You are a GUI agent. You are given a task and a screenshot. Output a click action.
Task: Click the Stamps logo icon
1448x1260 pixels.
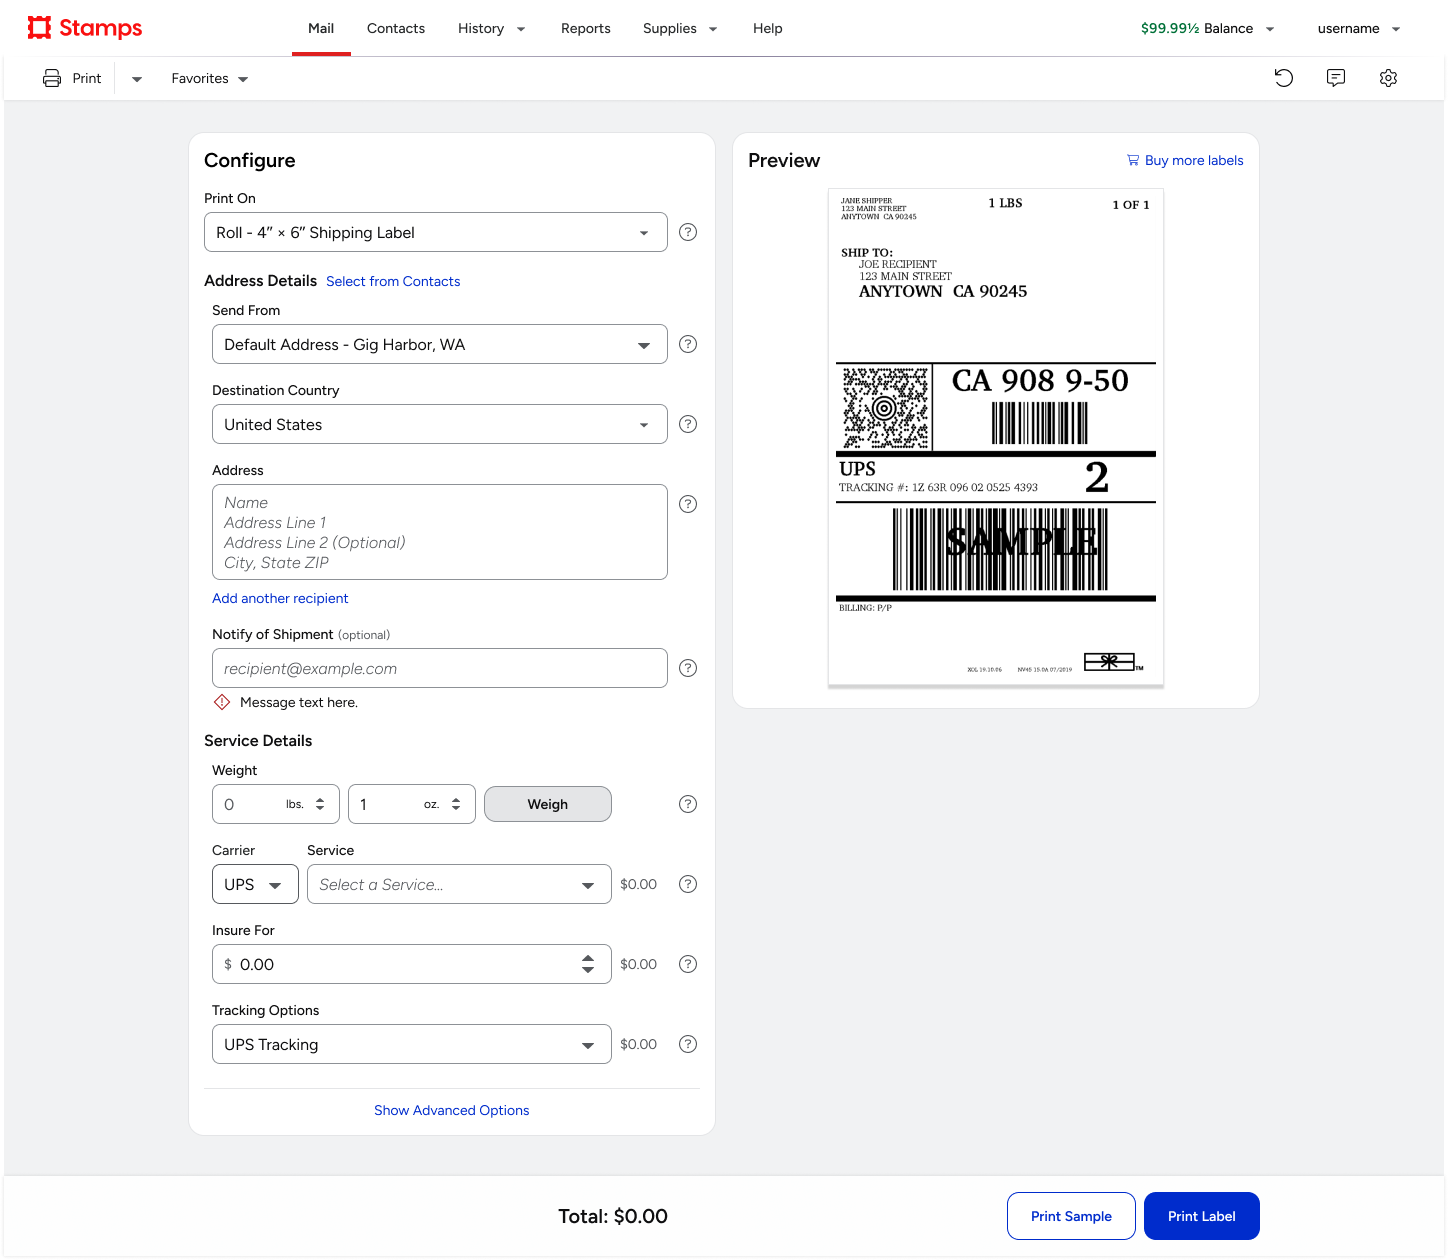tap(39, 28)
